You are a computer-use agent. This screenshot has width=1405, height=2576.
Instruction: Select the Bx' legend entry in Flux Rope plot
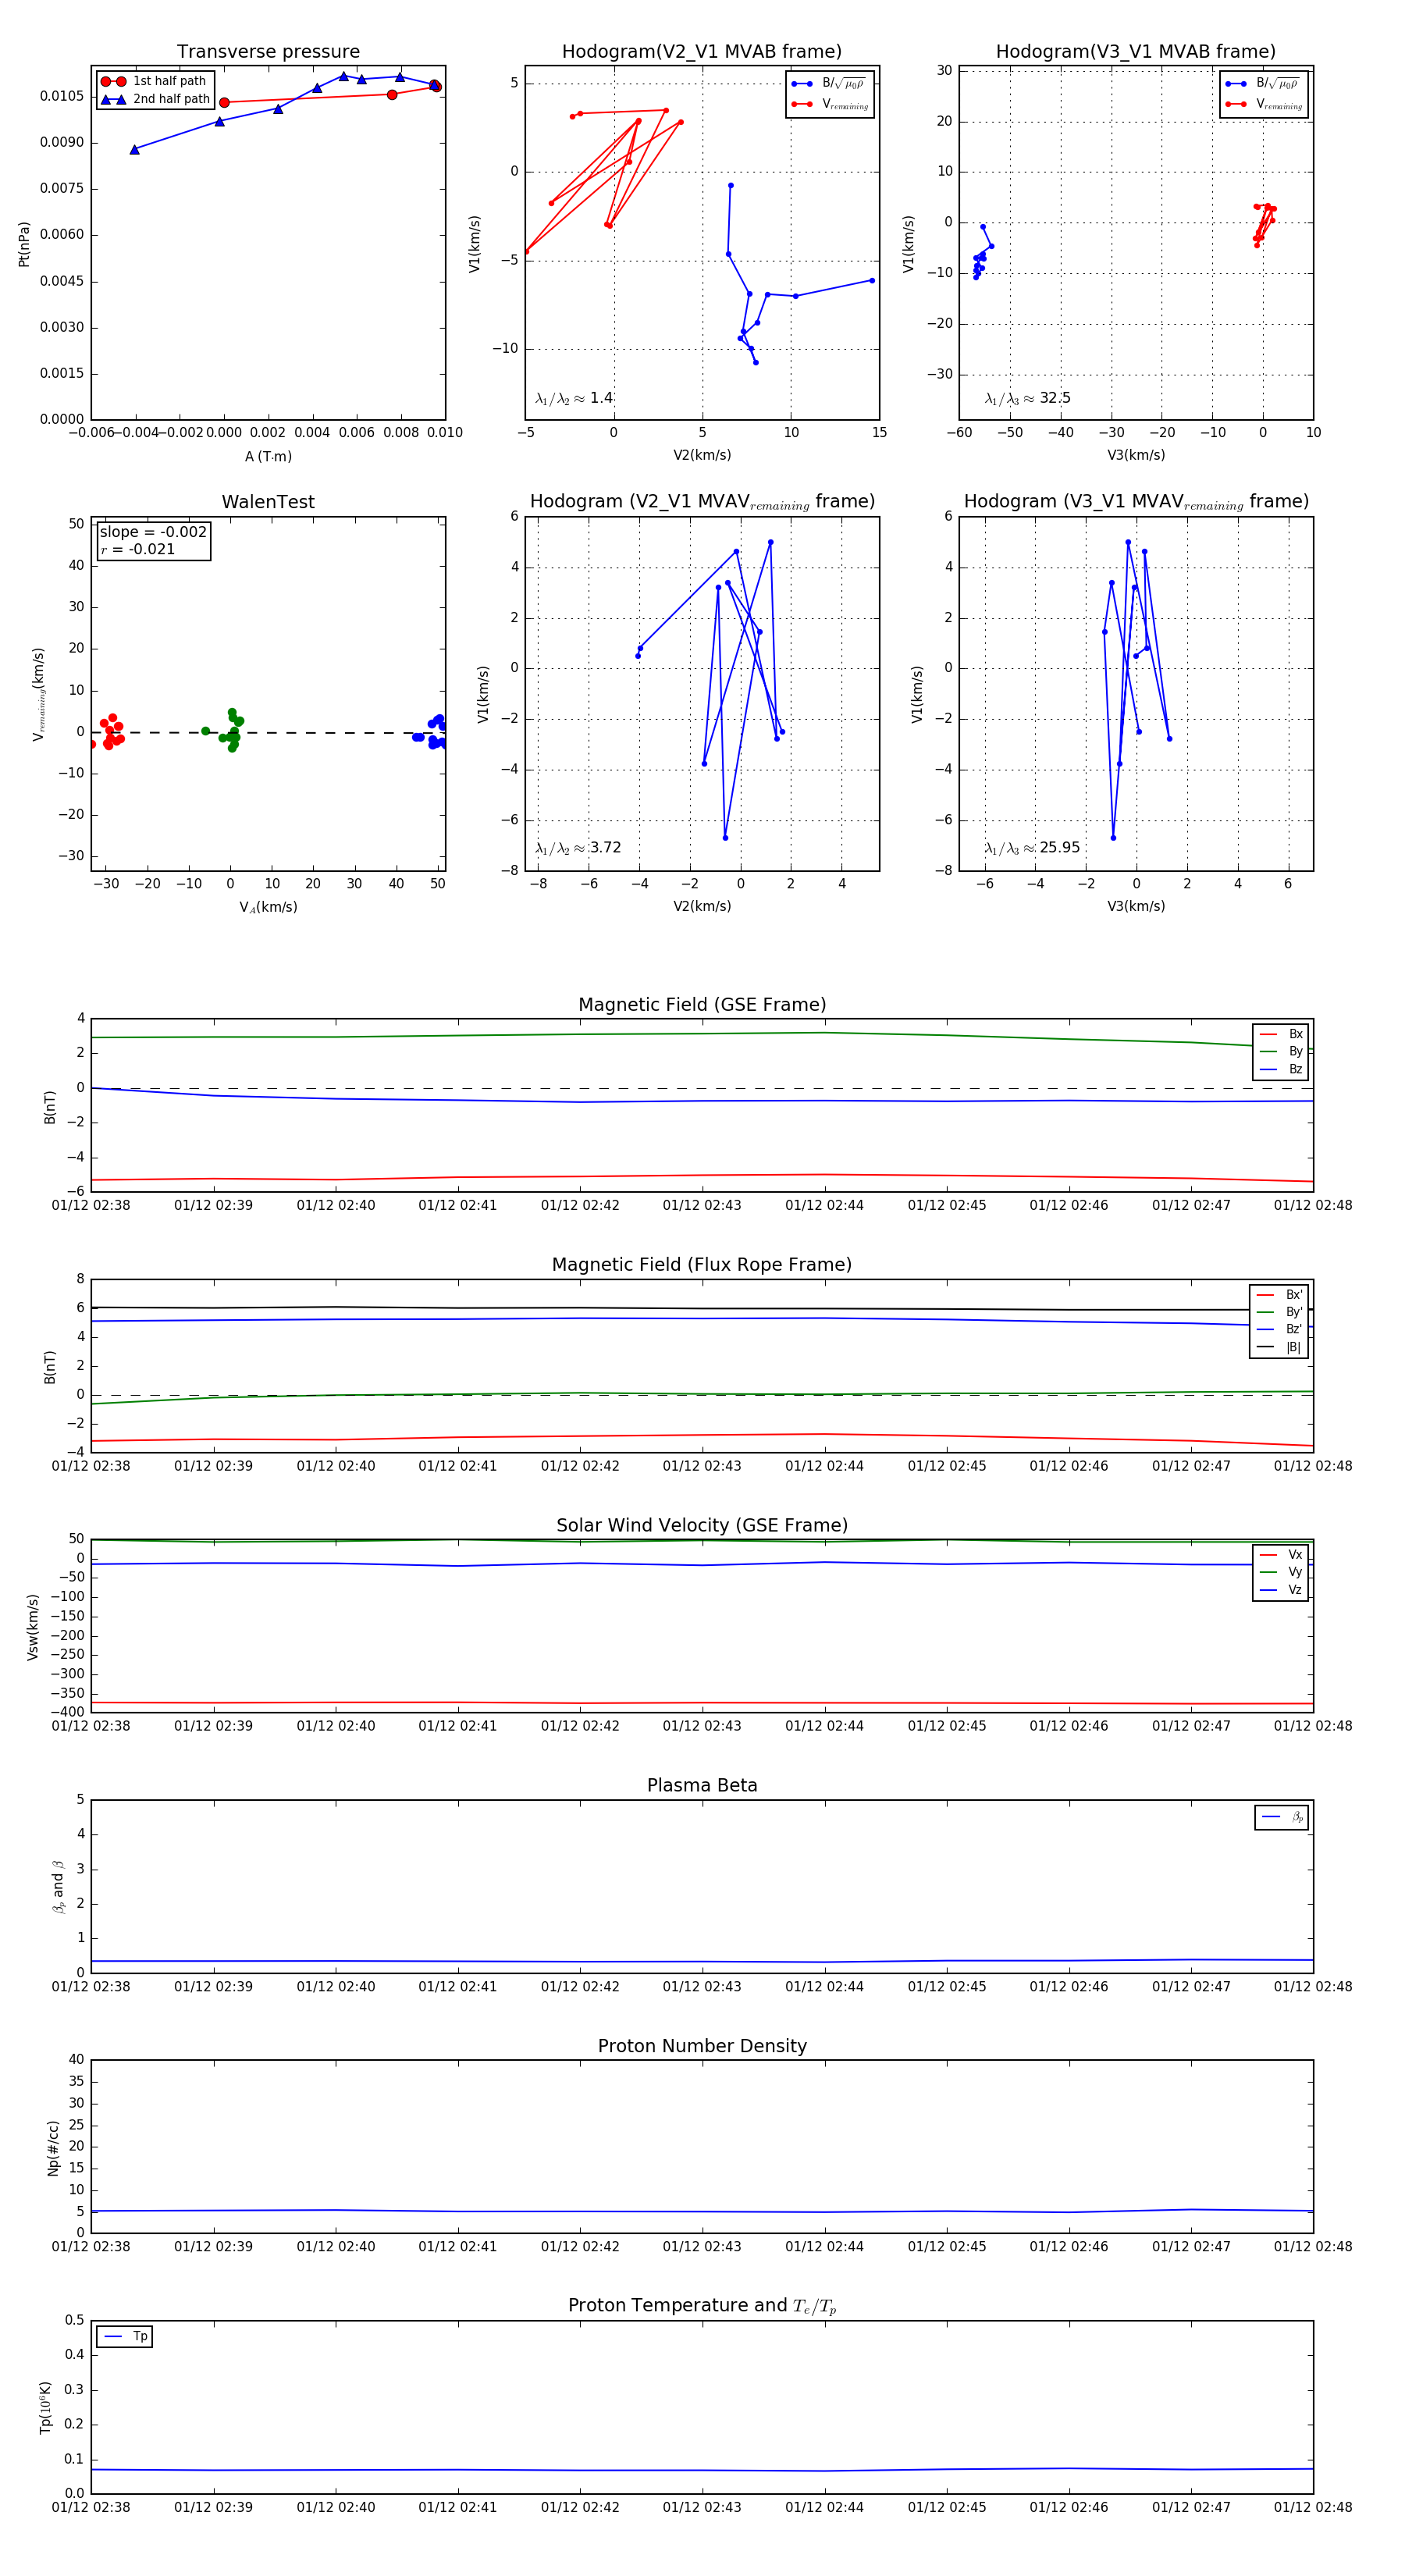[x=1279, y=1294]
